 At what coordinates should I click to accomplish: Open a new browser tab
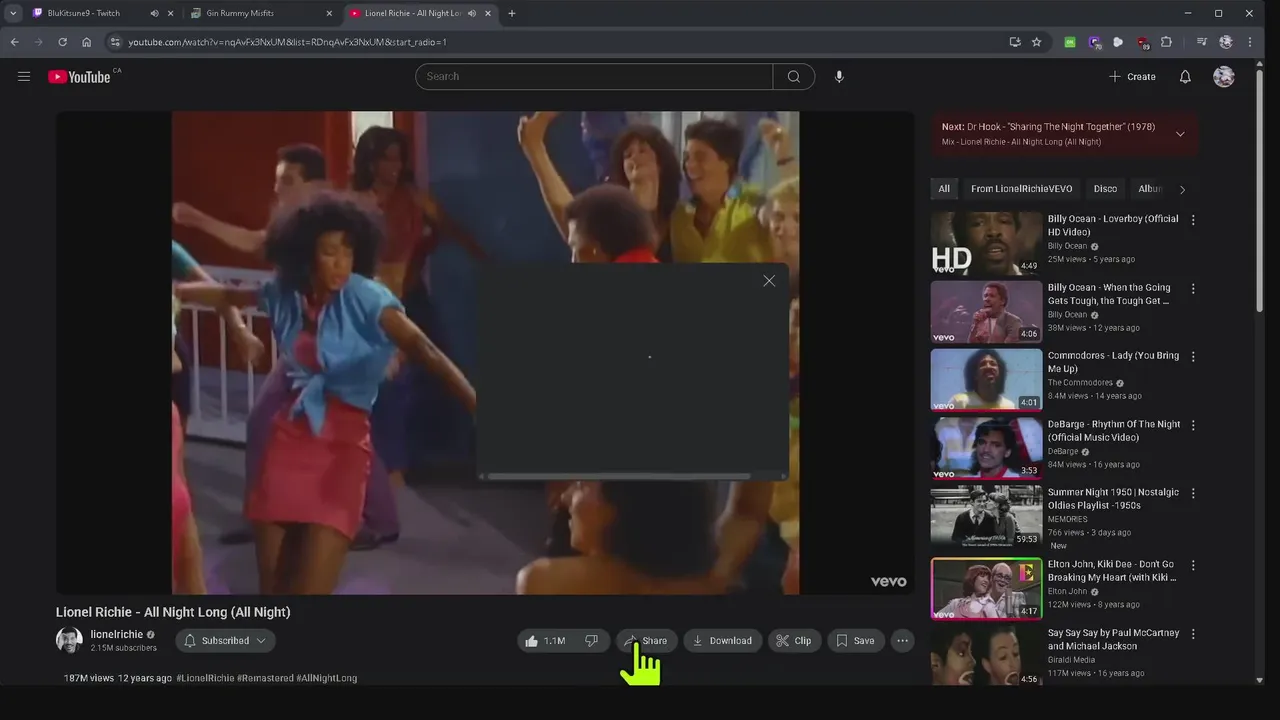click(512, 13)
